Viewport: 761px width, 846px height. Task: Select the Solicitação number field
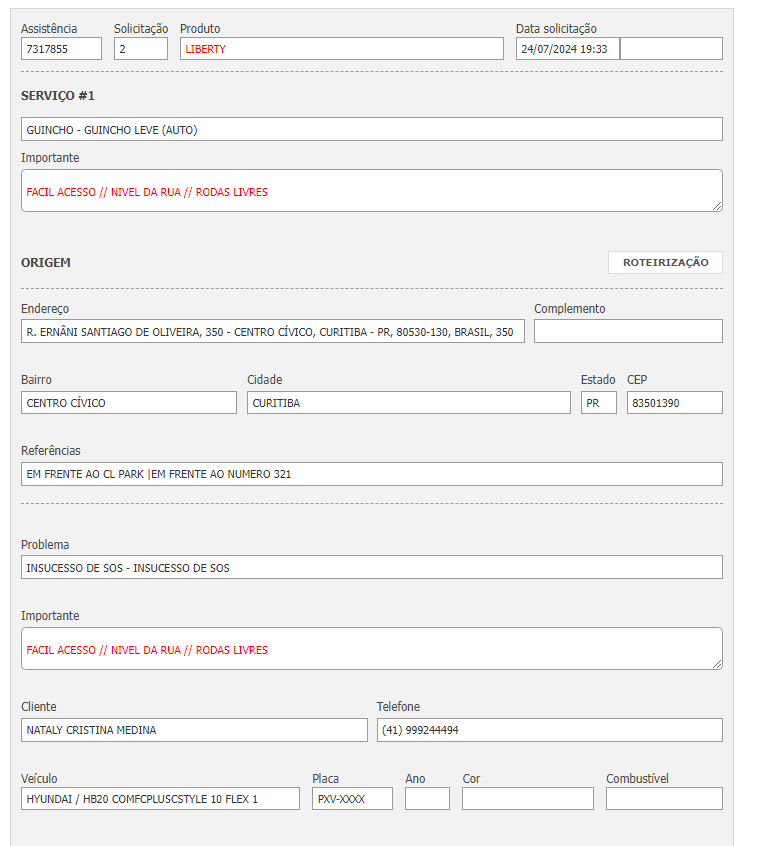coord(140,49)
